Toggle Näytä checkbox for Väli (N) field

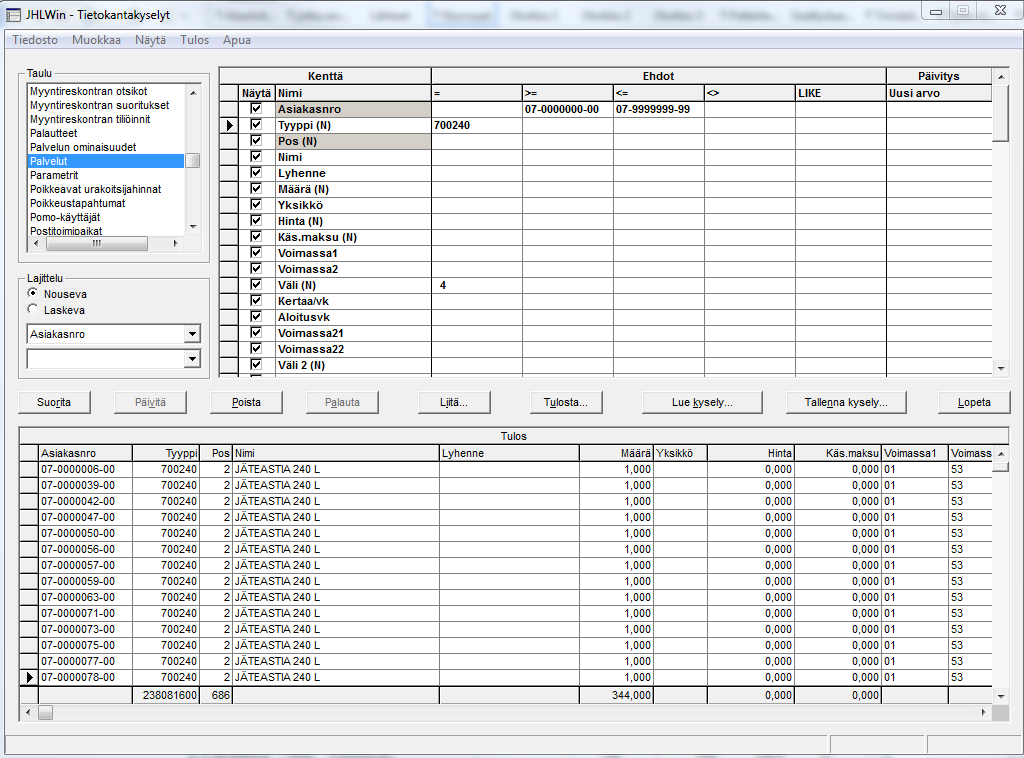tap(256, 285)
